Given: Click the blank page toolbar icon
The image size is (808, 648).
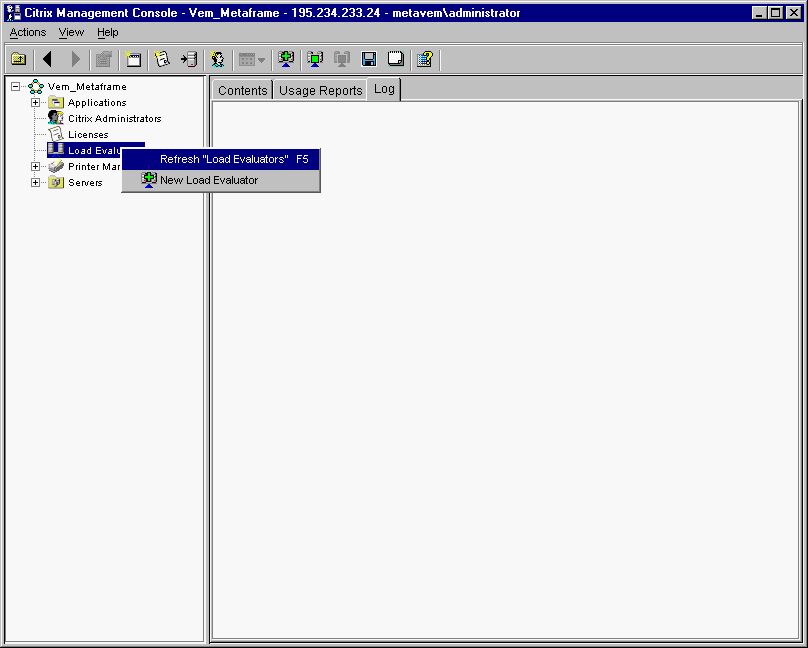Looking at the screenshot, I should click(396, 59).
